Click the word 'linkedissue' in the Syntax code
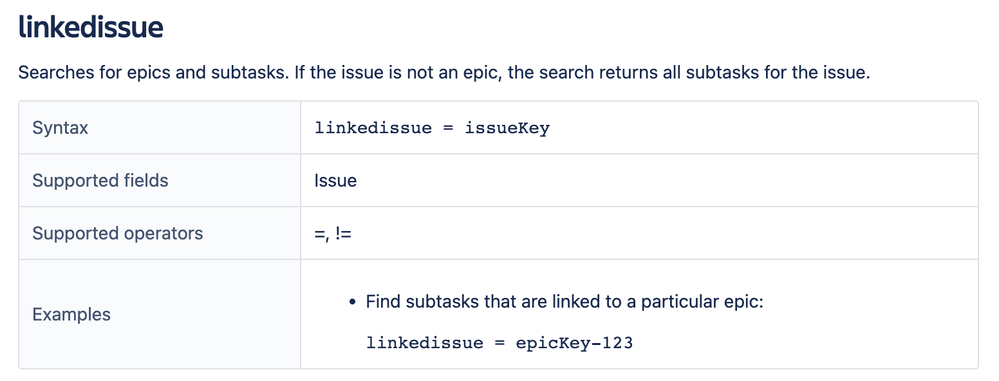Screen dimensions: 999x381 point(373,128)
